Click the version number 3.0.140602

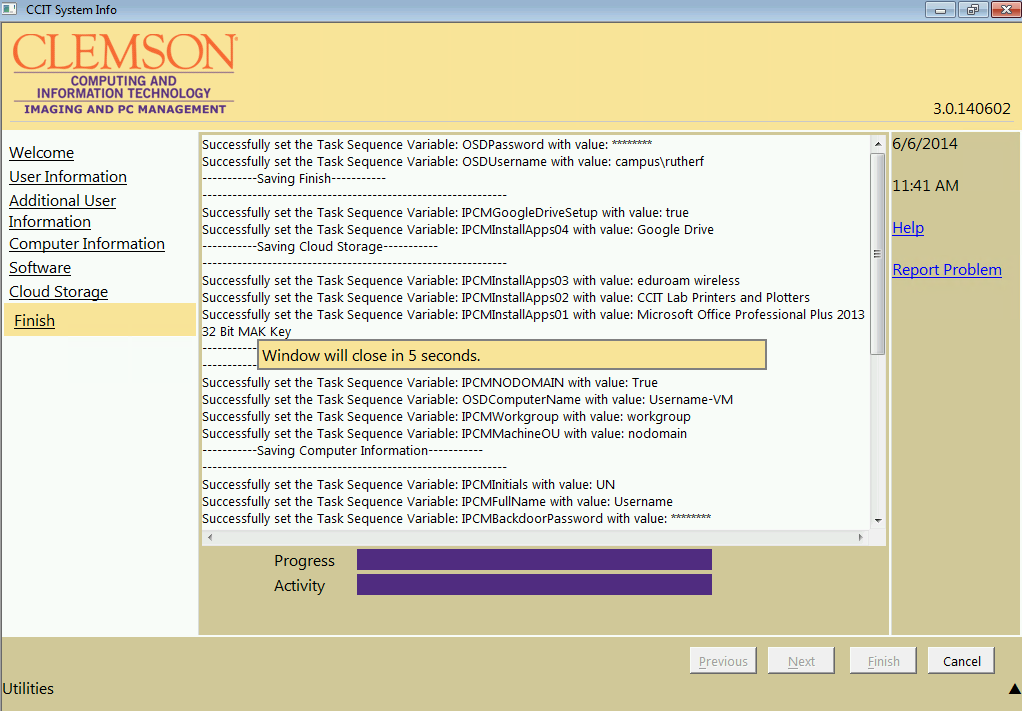pyautogui.click(x=972, y=109)
